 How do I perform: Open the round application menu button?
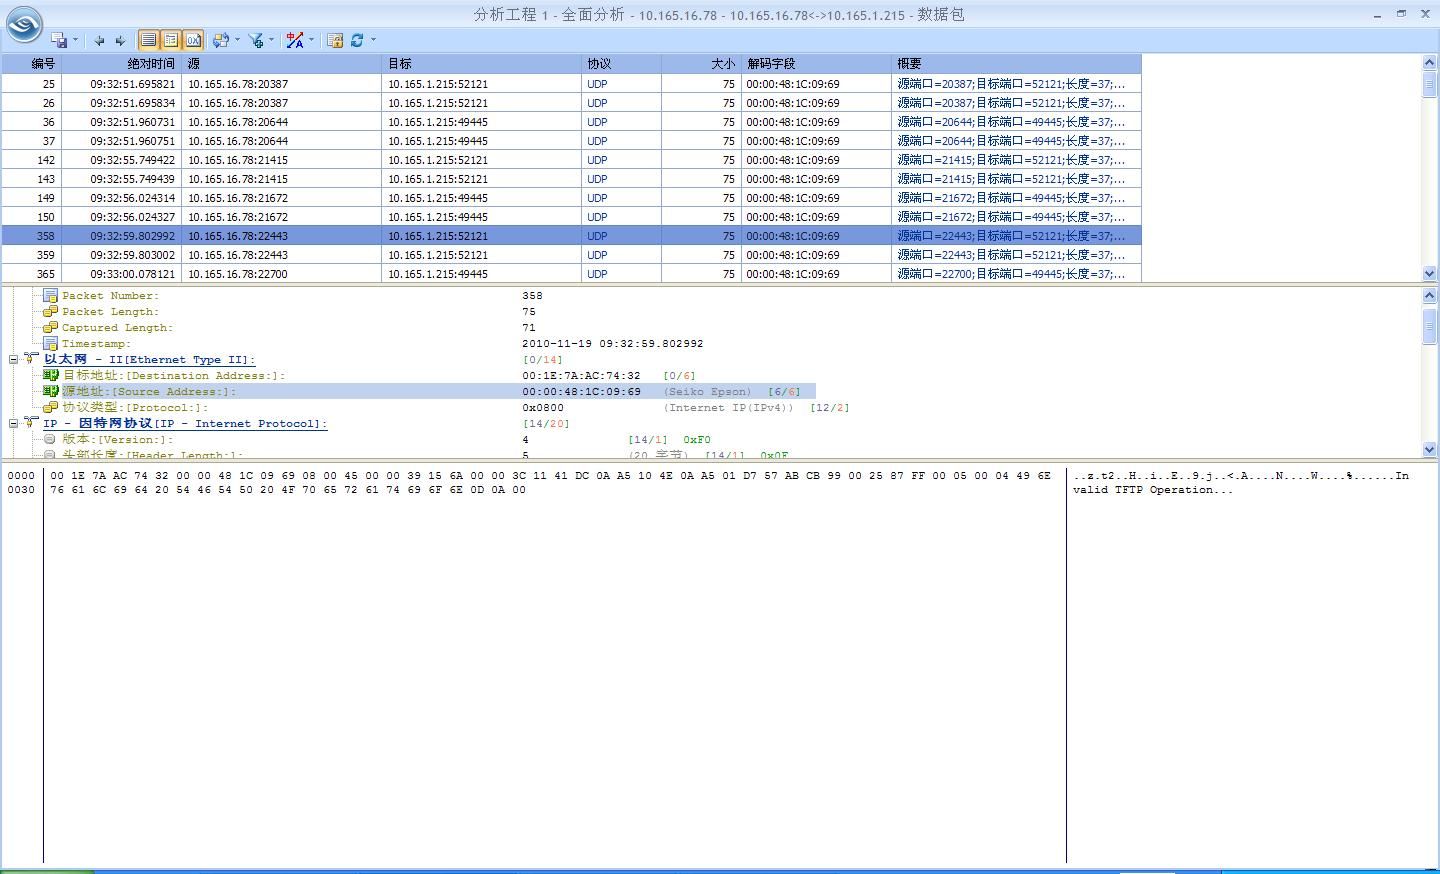click(x=24, y=24)
